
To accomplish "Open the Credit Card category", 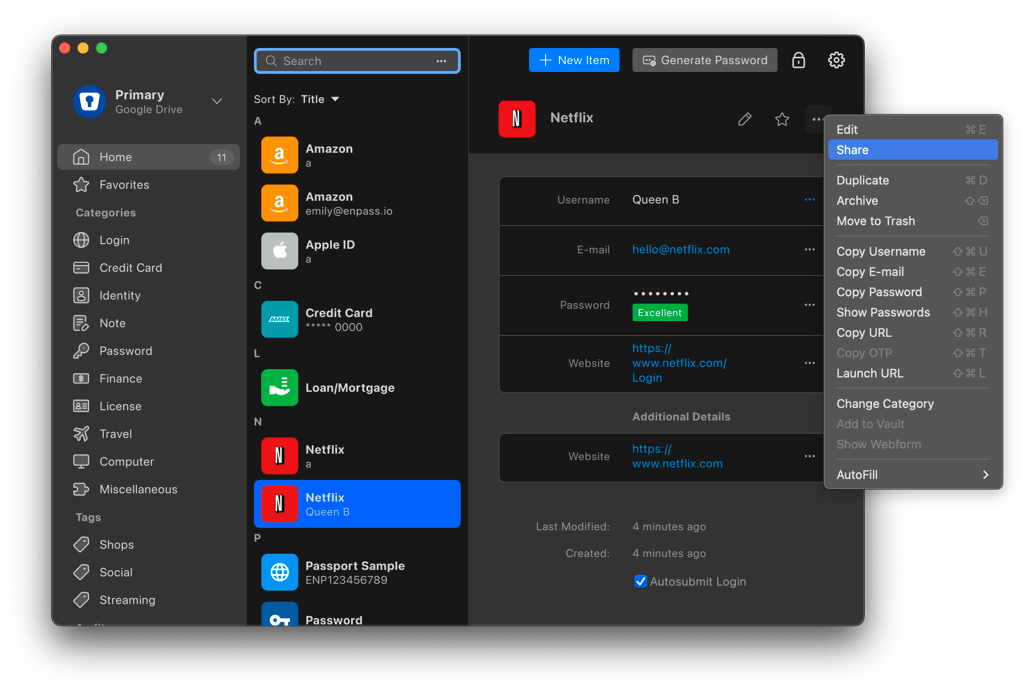I will coord(149,268).
